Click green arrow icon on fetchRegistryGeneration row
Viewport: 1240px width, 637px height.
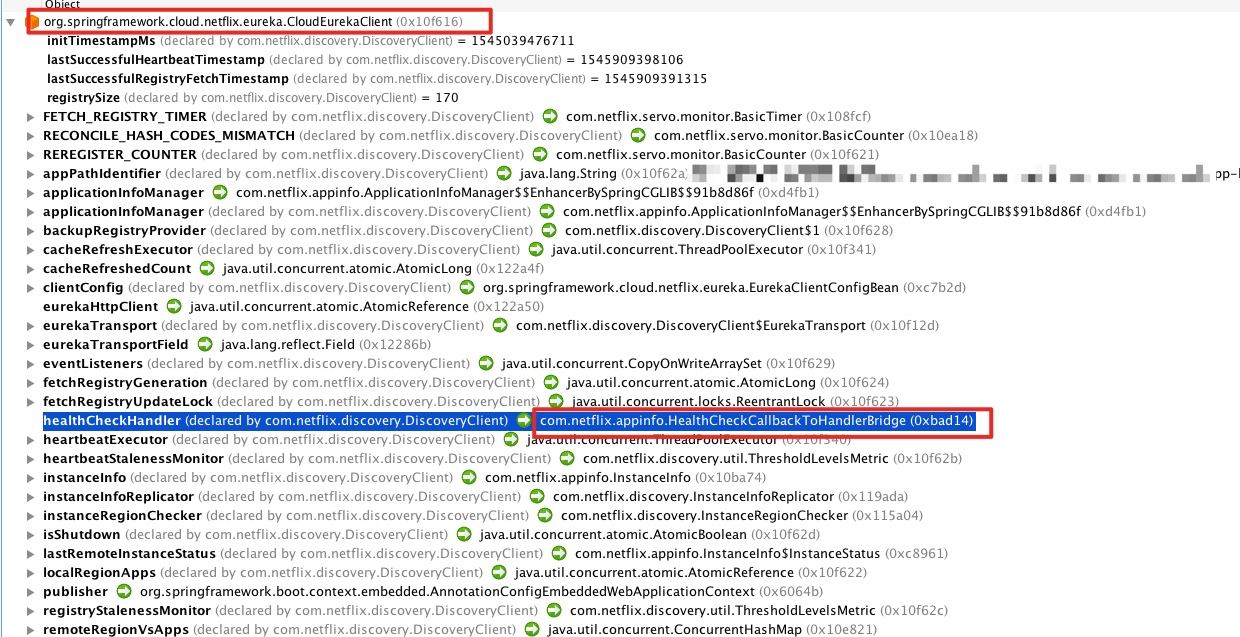551,382
